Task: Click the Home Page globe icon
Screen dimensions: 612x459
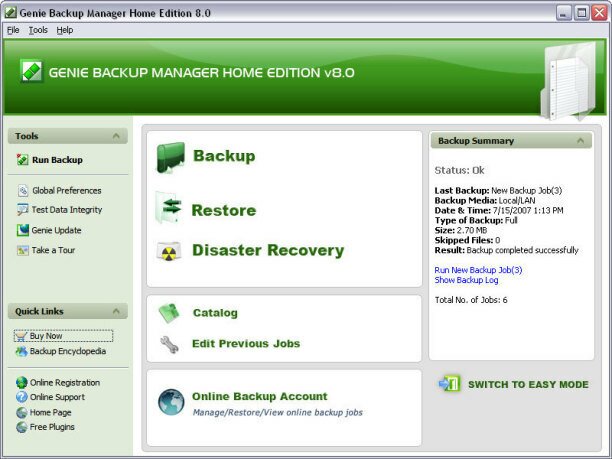Action: [x=22, y=412]
